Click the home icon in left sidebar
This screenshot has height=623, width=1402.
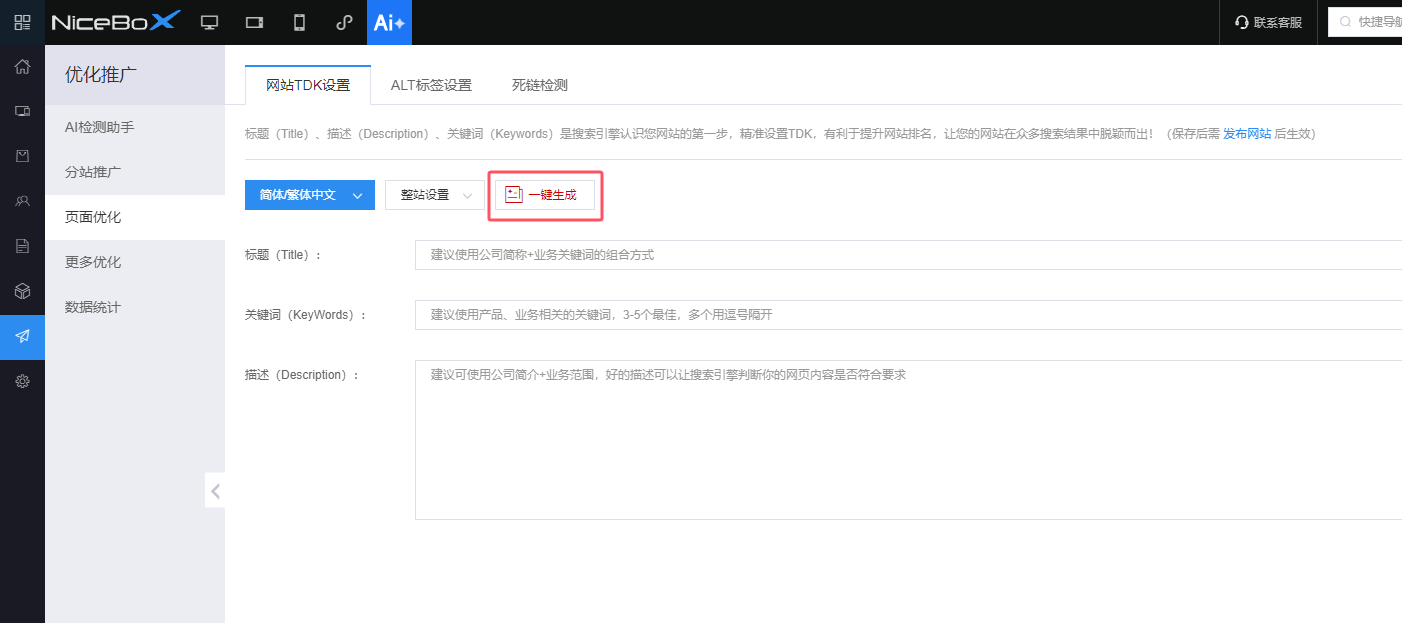pos(21,66)
